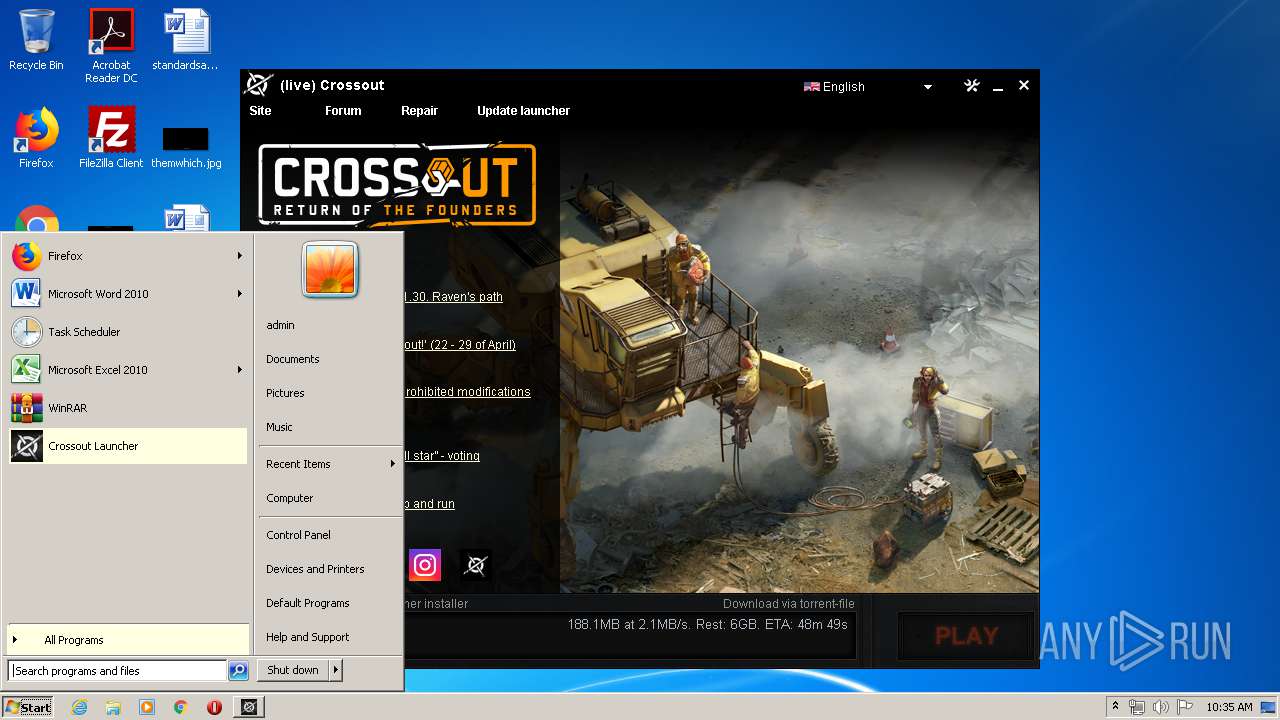Open Site menu in Crossout launcher
The image size is (1280, 720).
[x=260, y=111]
